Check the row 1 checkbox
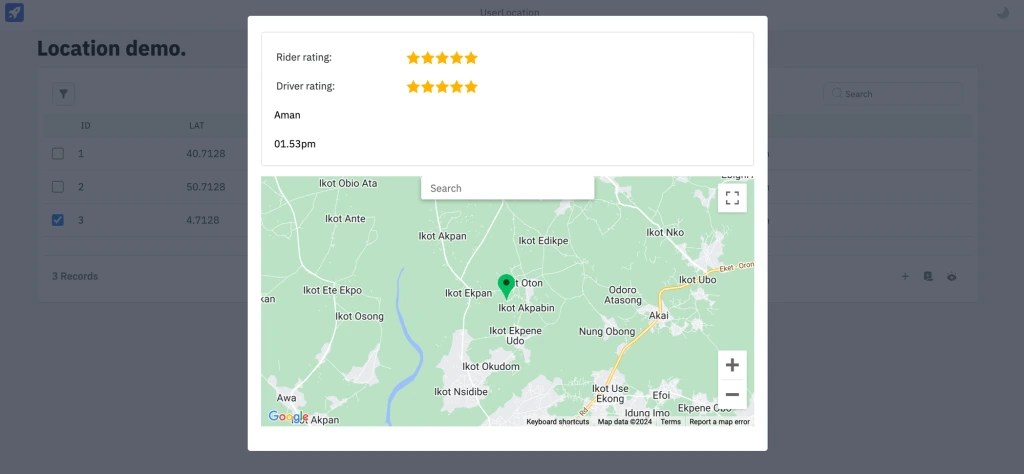This screenshot has height=474, width=1024. coord(57,153)
